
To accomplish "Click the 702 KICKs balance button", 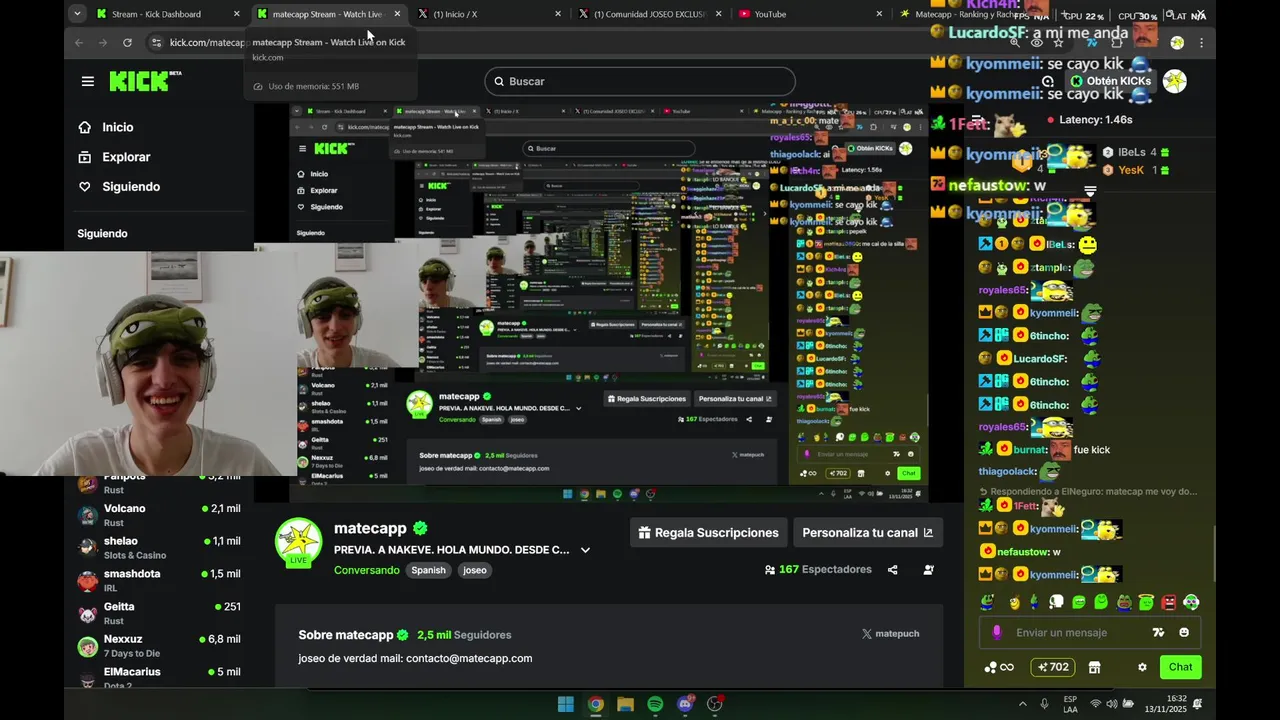I will [x=1053, y=667].
